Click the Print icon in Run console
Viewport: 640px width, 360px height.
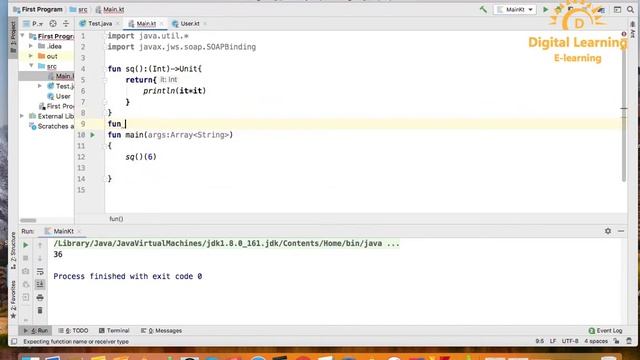[40, 298]
